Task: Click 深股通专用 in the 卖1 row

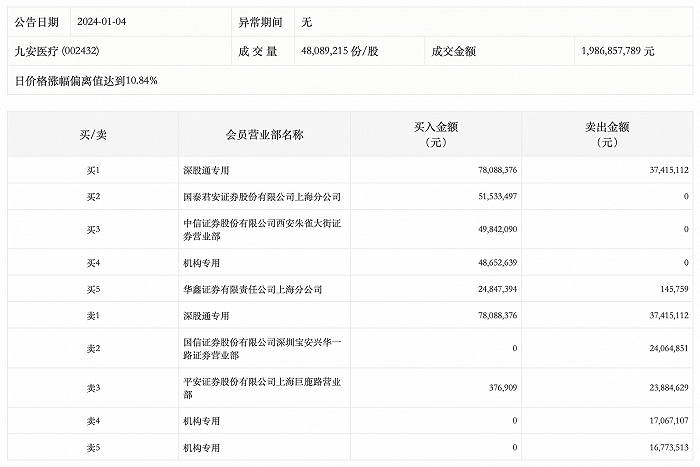Action: pyautogui.click(x=206, y=316)
